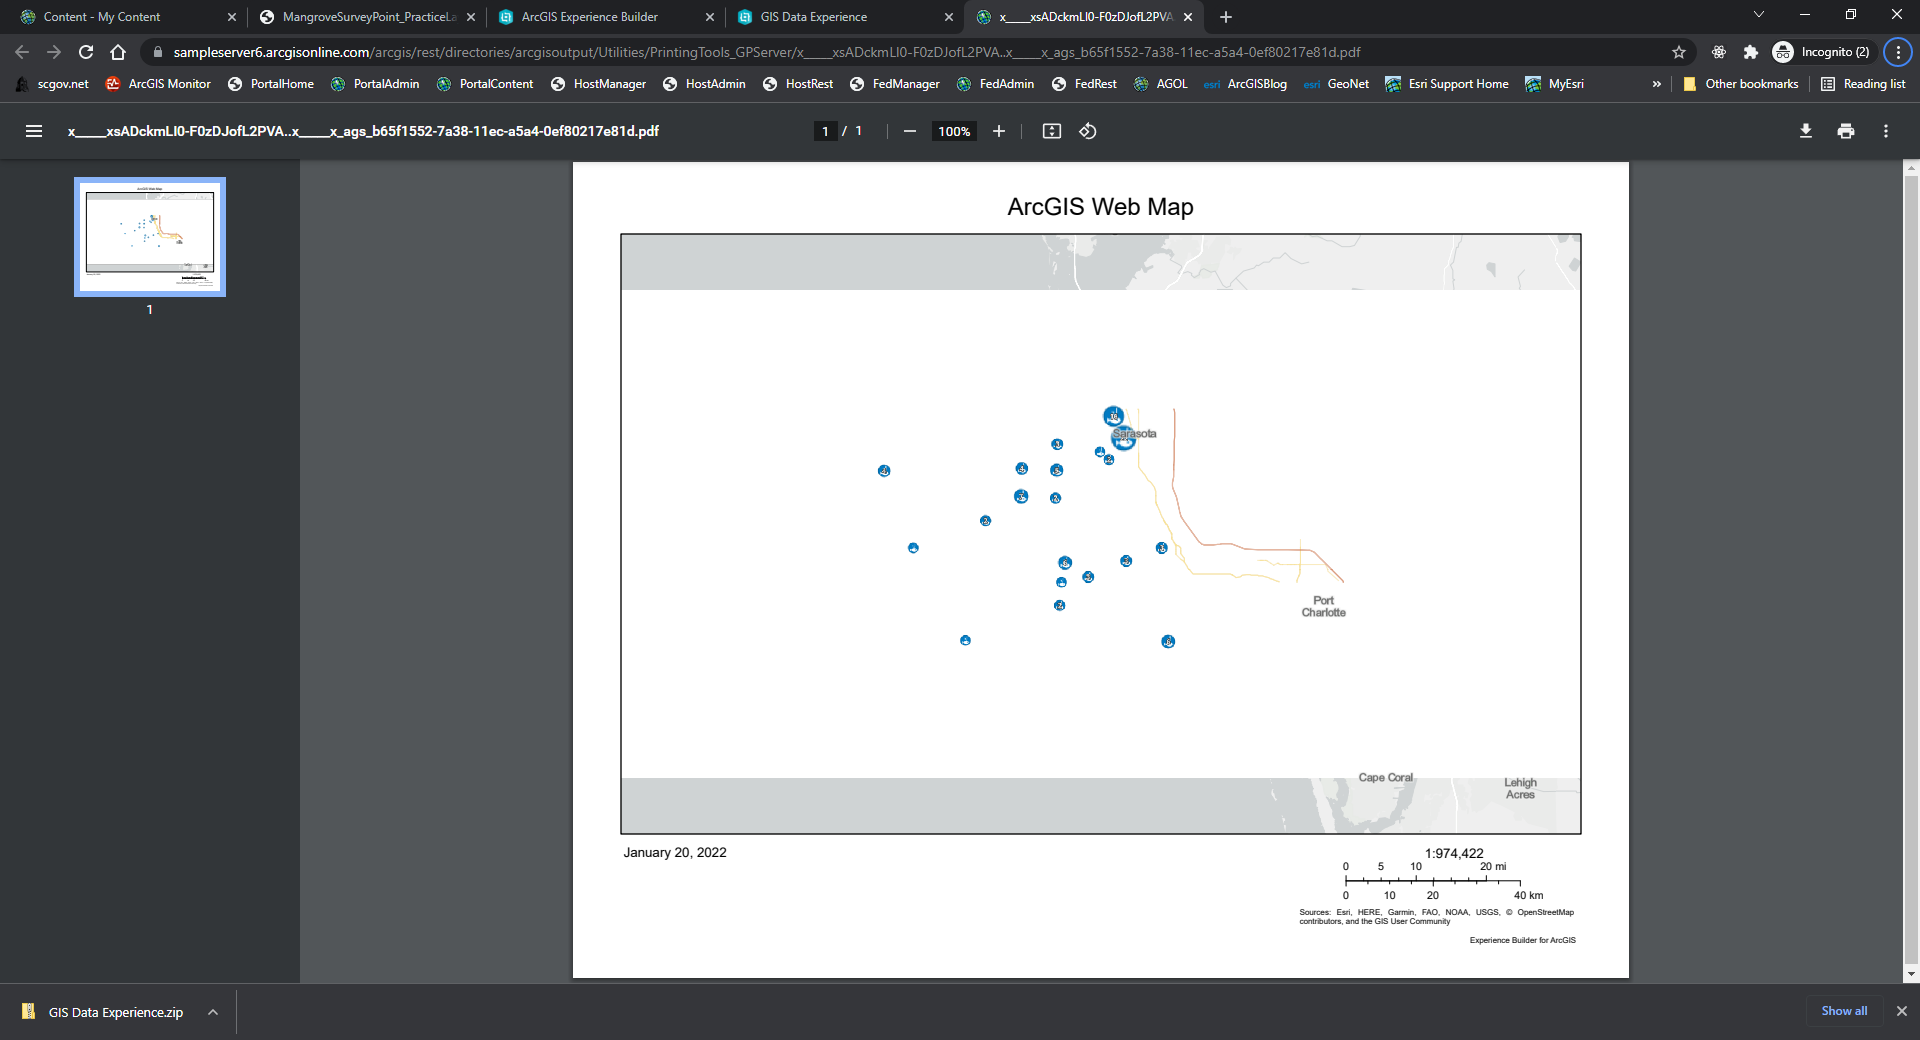Toggle fit-to-page view

pyautogui.click(x=1051, y=131)
